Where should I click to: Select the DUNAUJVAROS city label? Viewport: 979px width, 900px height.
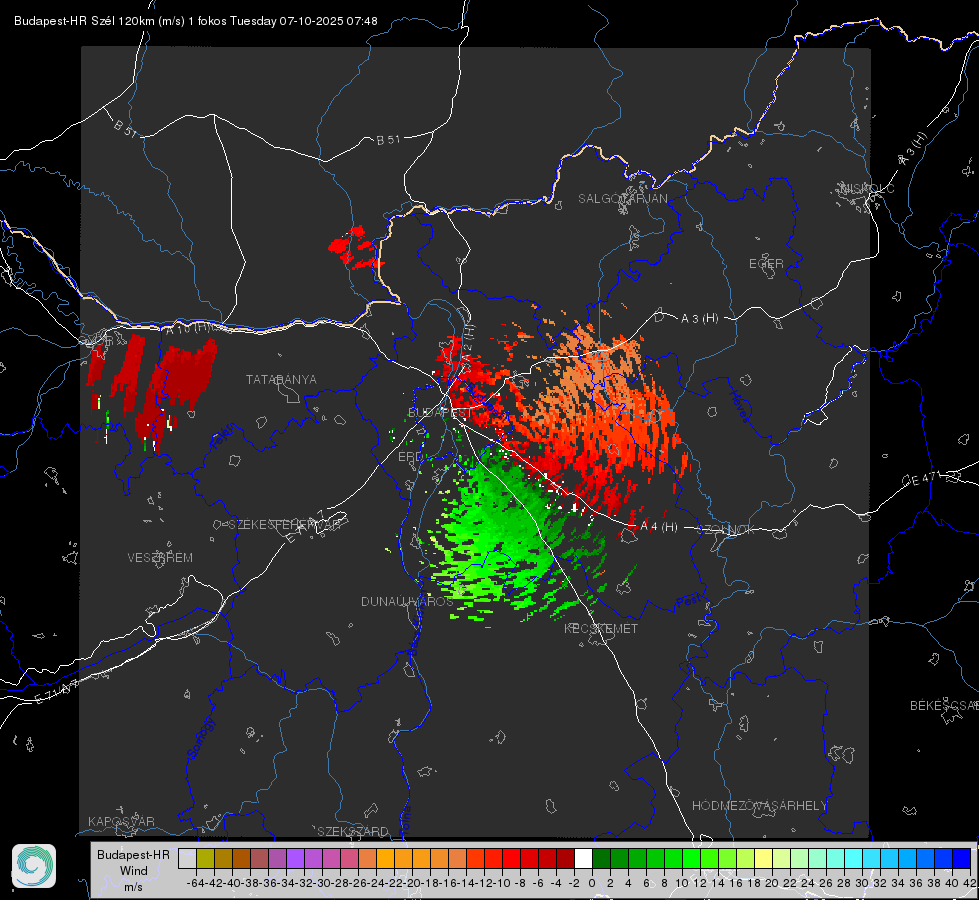tap(407, 601)
